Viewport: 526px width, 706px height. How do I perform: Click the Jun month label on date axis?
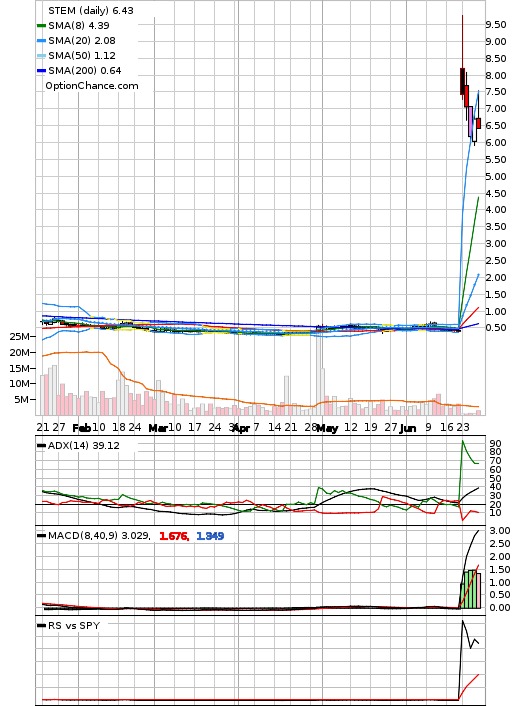point(408,428)
